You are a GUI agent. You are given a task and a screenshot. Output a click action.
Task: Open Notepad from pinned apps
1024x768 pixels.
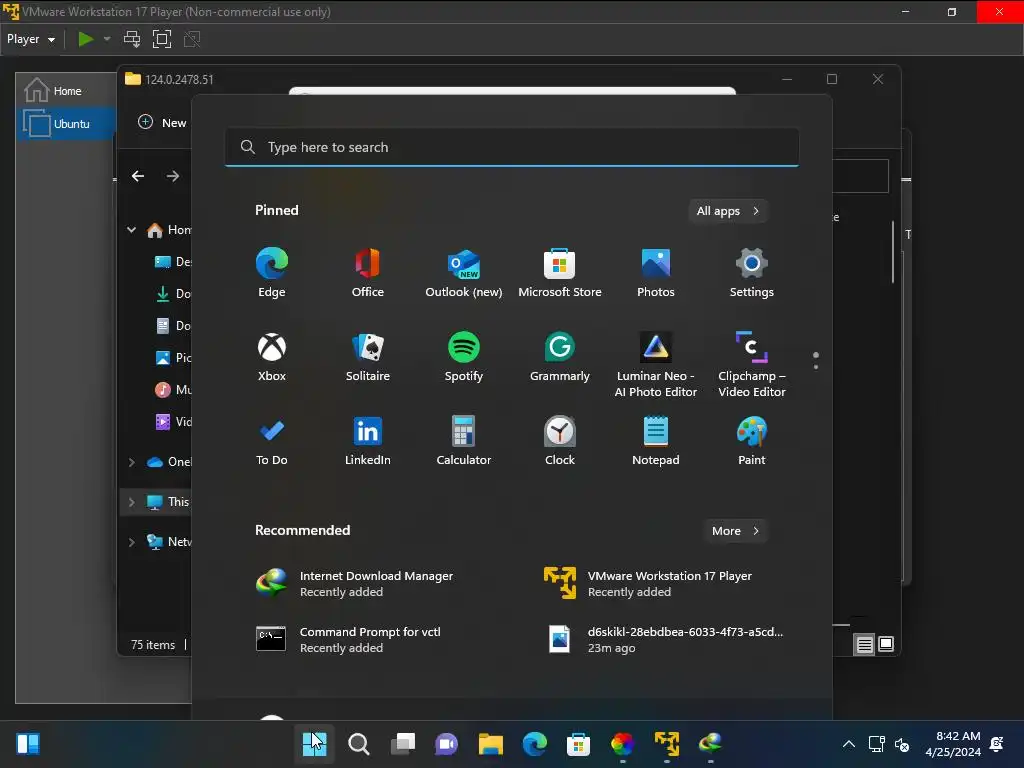pyautogui.click(x=656, y=441)
